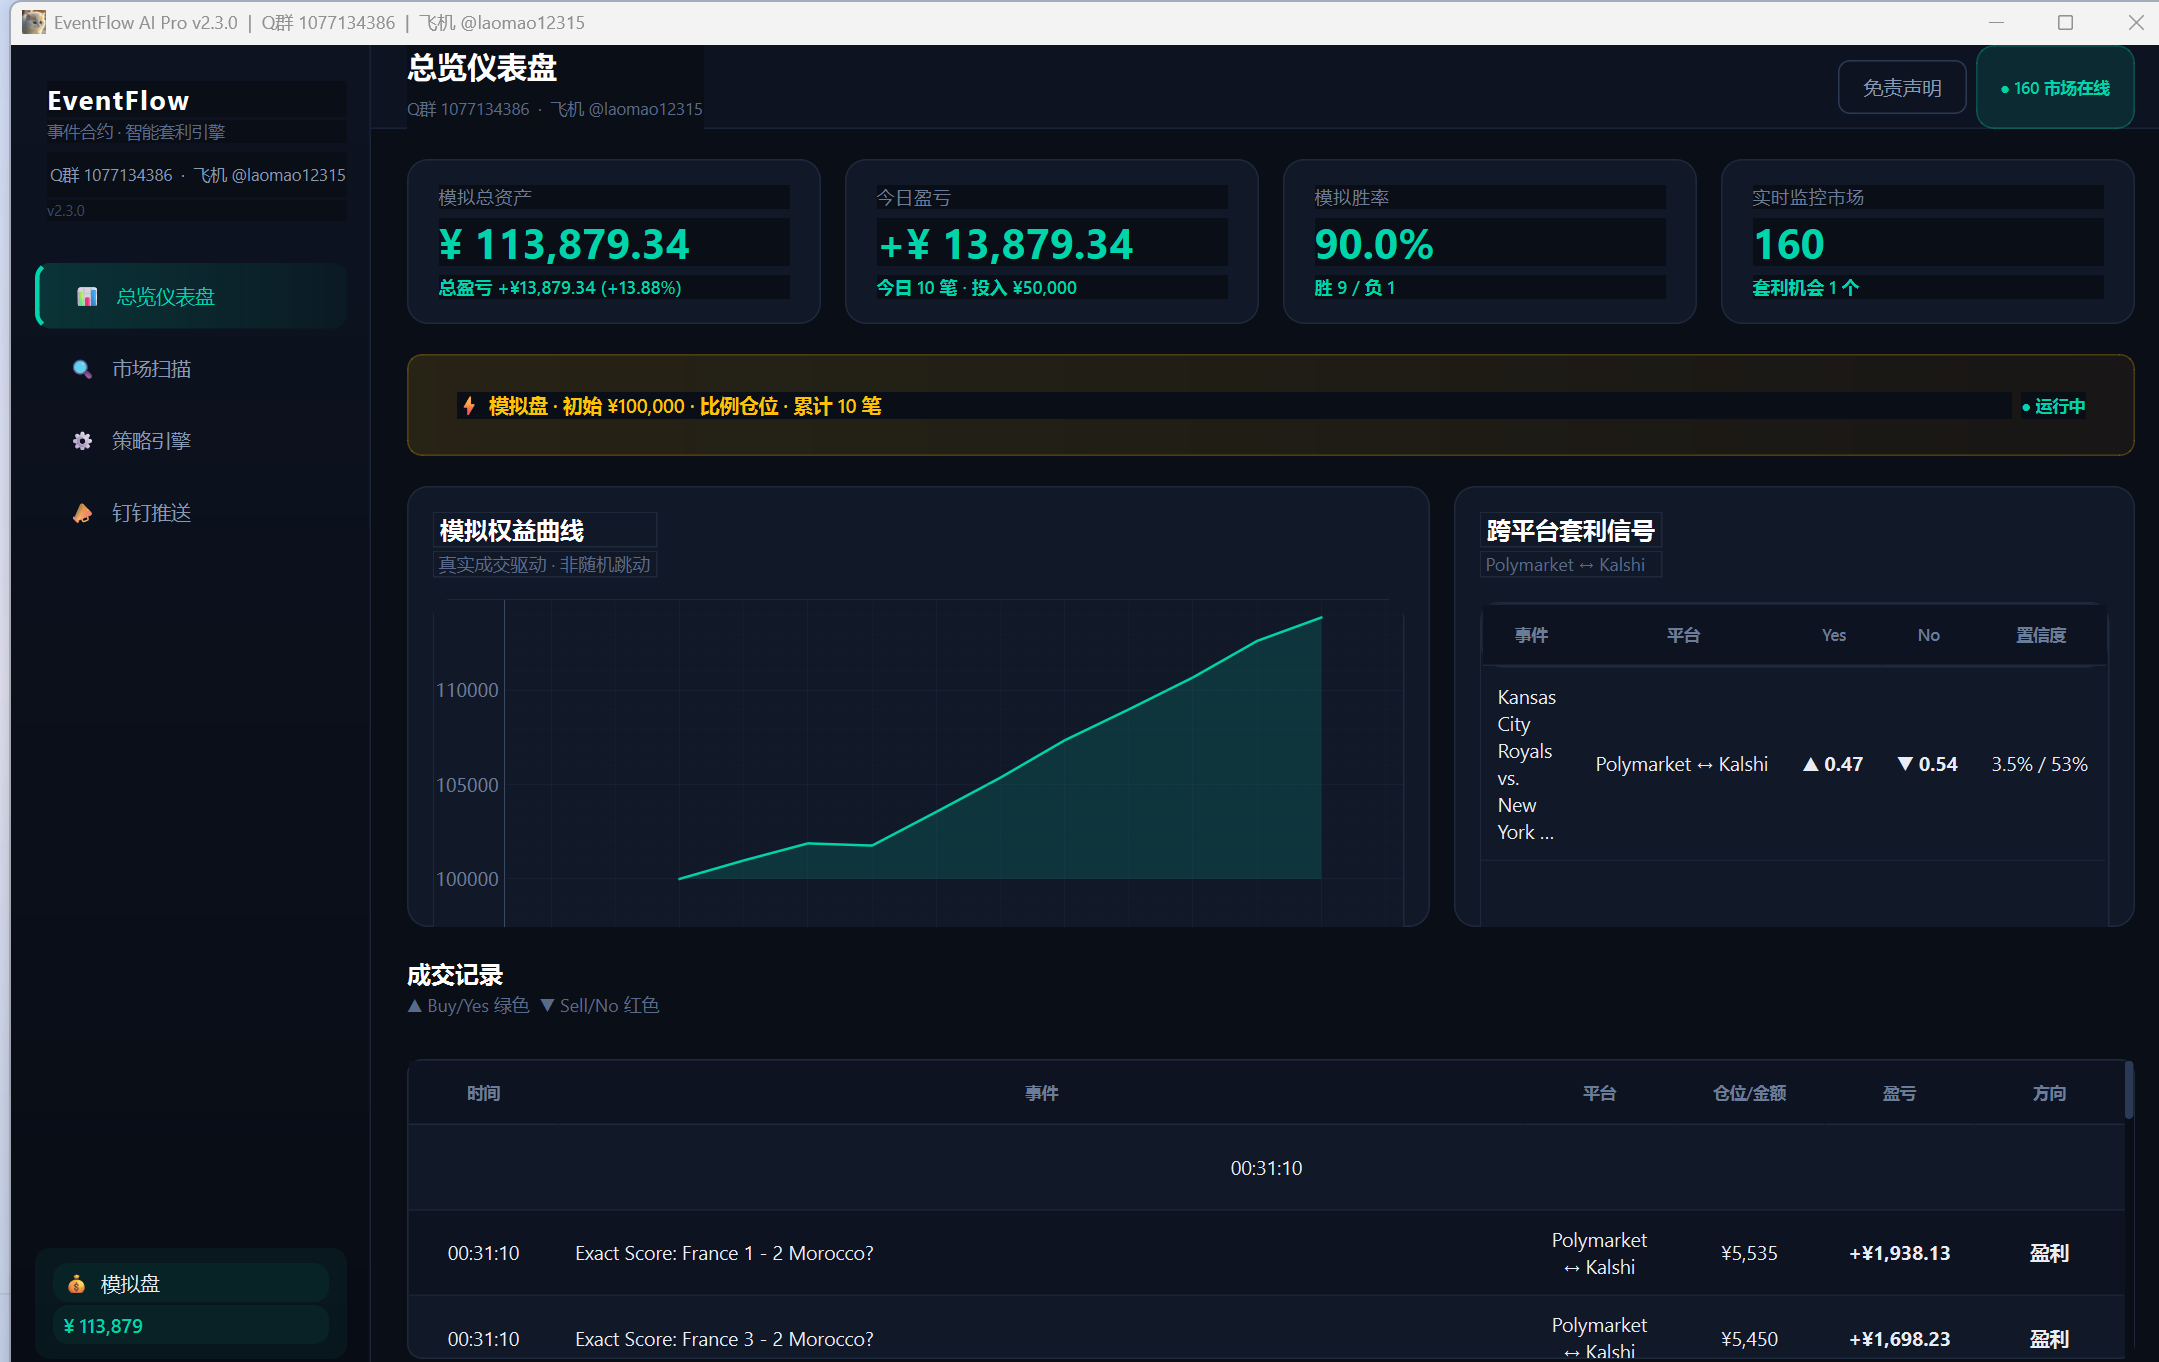Click the 模拟总资产 ¥113,879.34 value
This screenshot has width=2159, height=1362.
tap(565, 244)
